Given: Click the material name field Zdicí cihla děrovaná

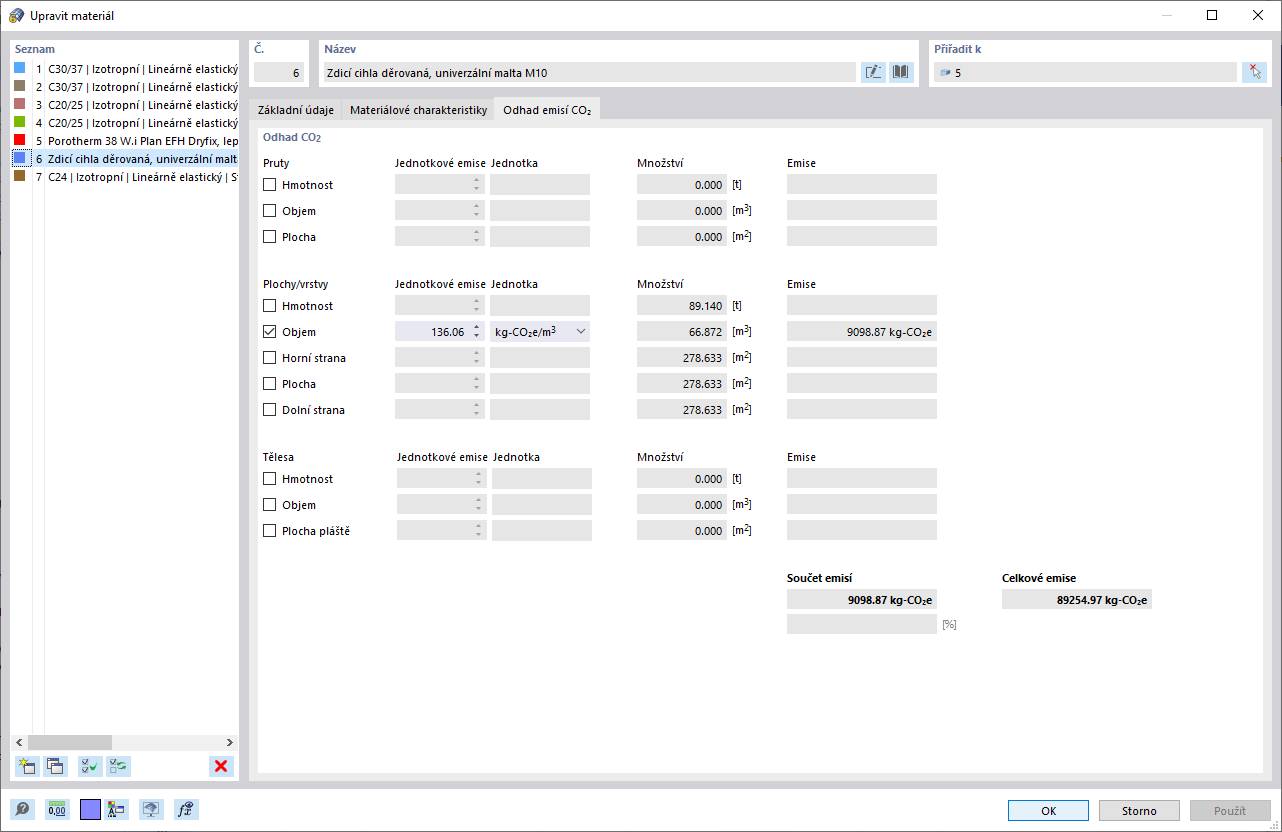Looking at the screenshot, I should [x=589, y=72].
